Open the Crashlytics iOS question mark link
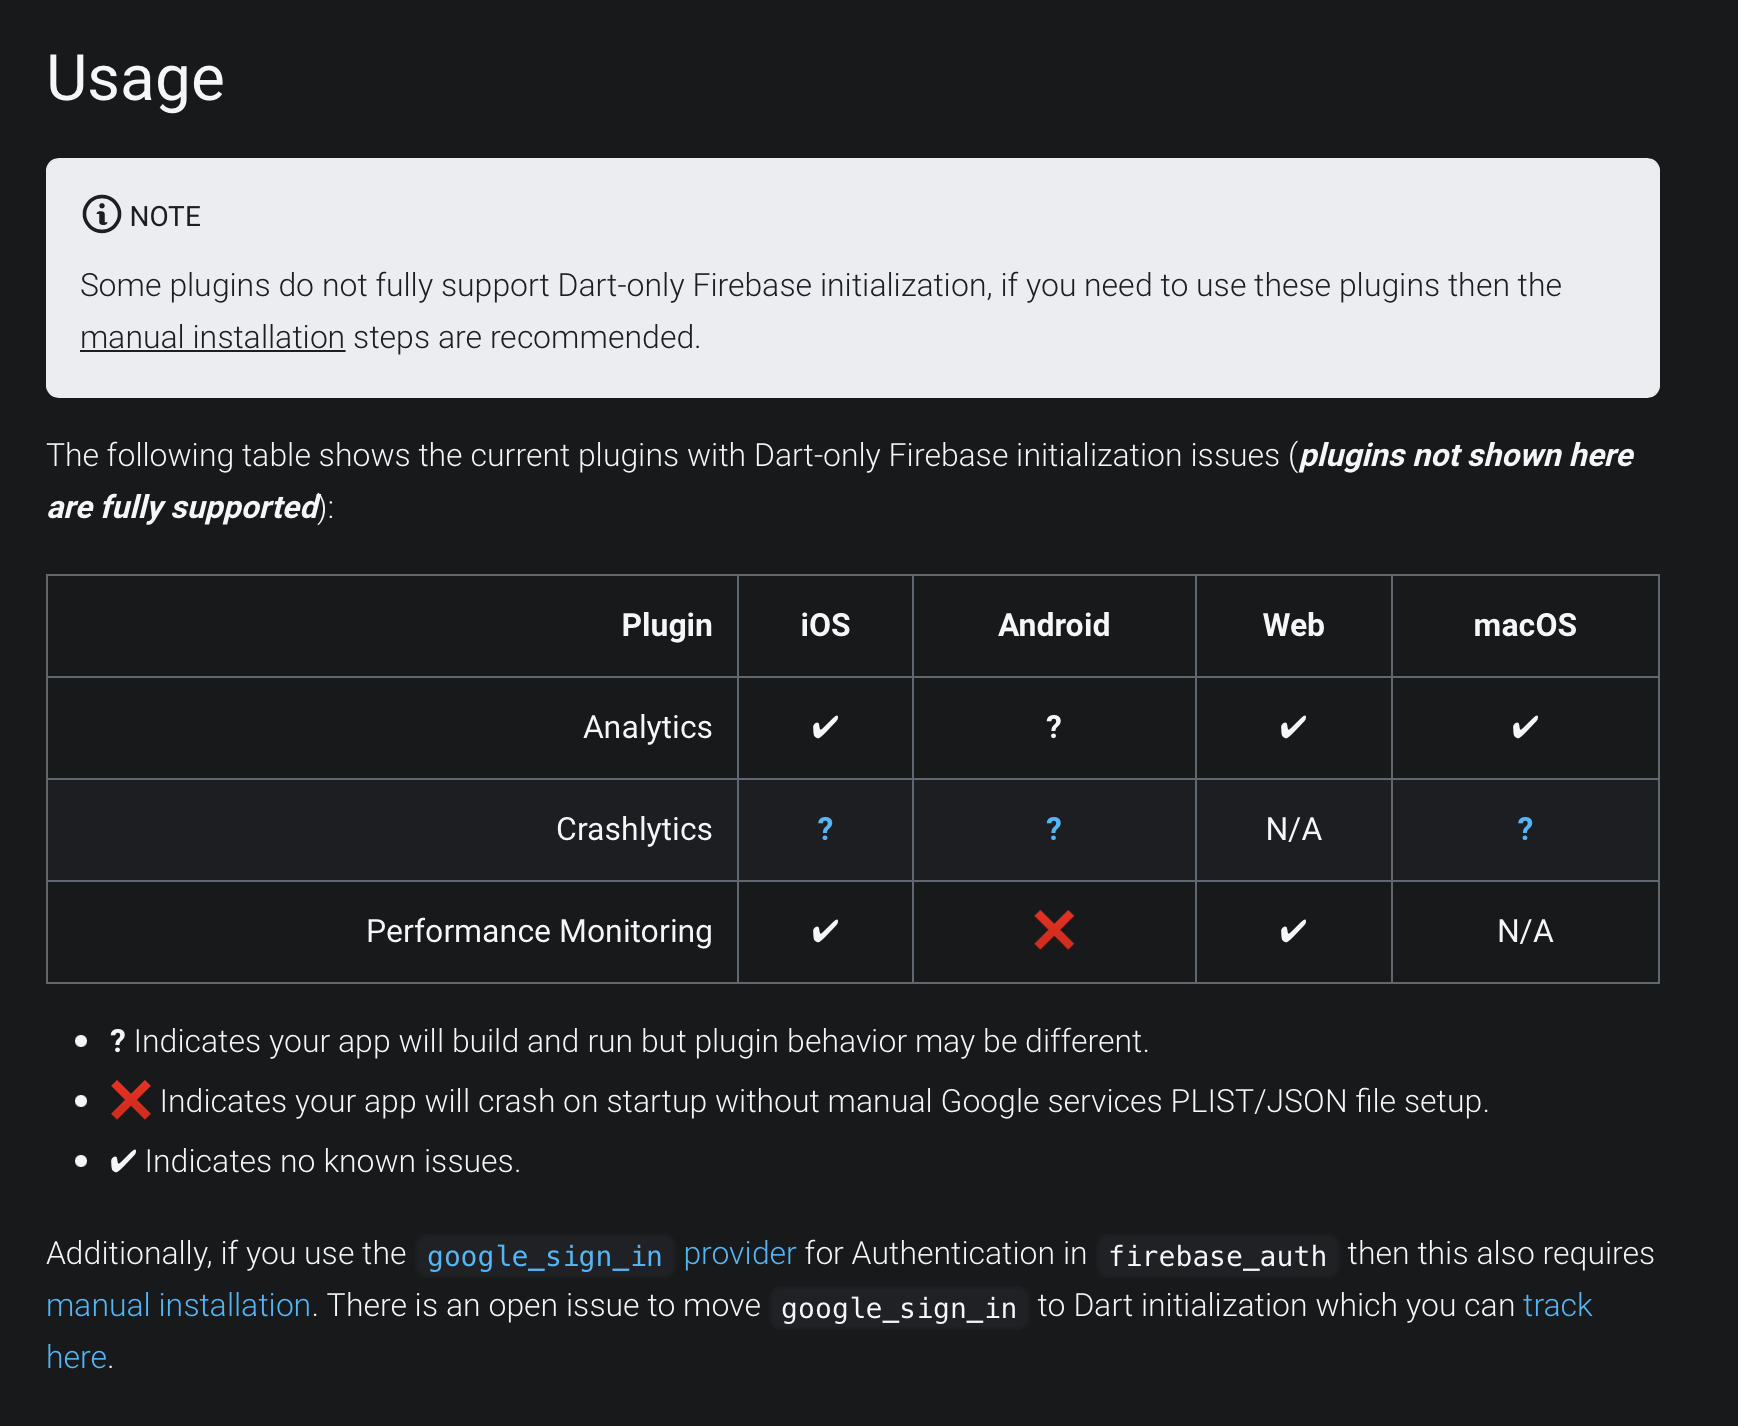 (x=825, y=829)
